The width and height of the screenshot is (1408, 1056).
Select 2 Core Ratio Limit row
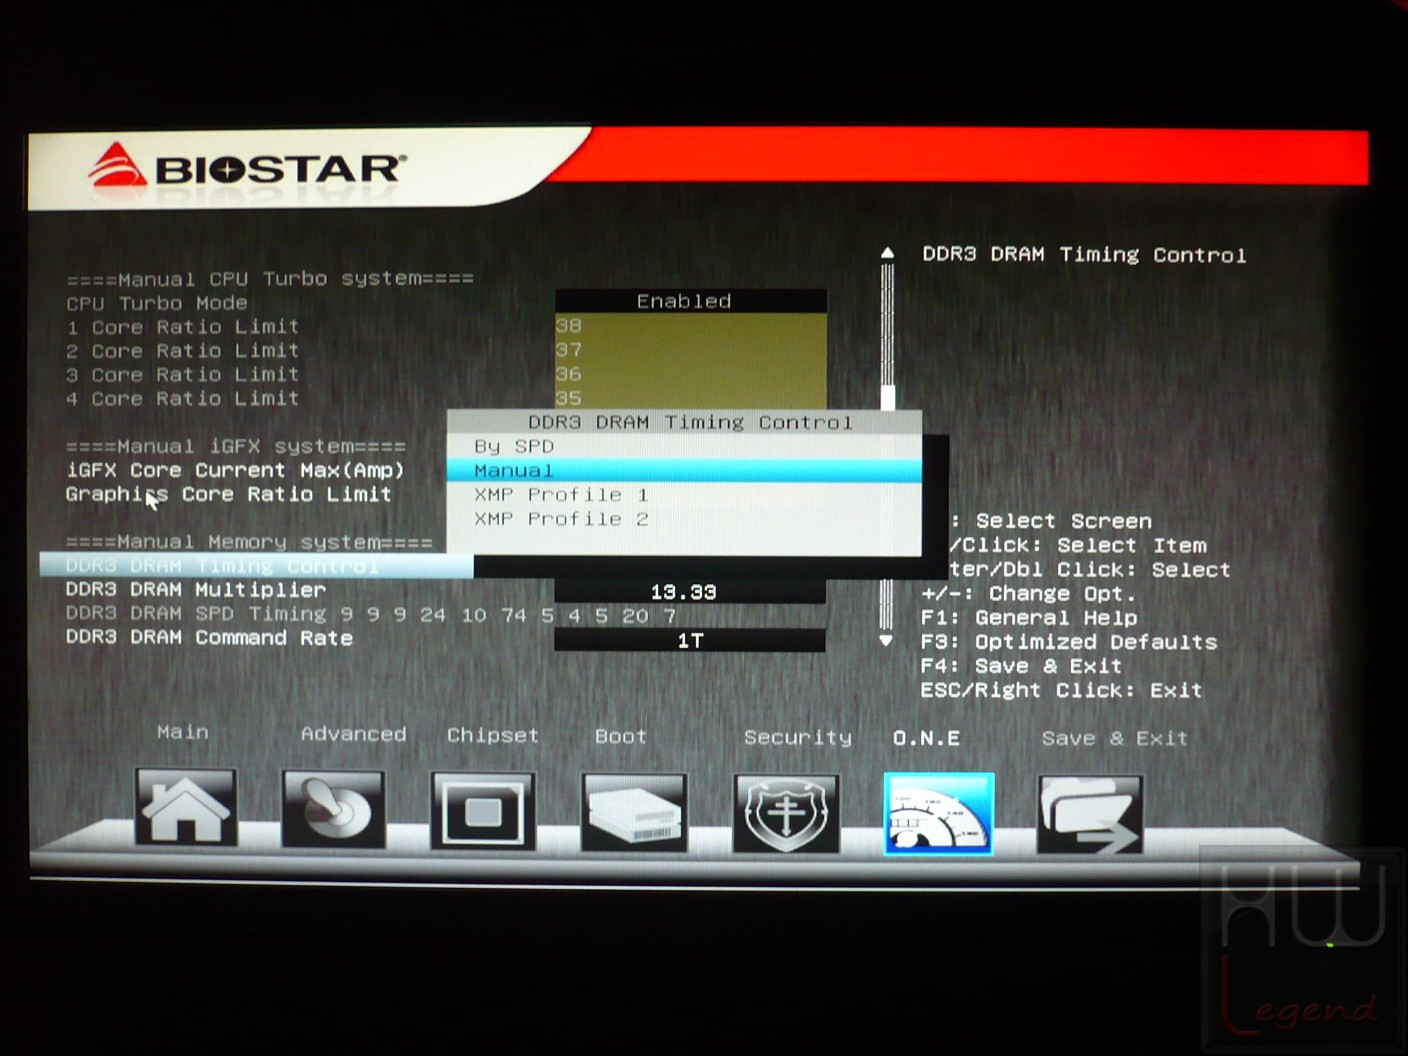183,351
